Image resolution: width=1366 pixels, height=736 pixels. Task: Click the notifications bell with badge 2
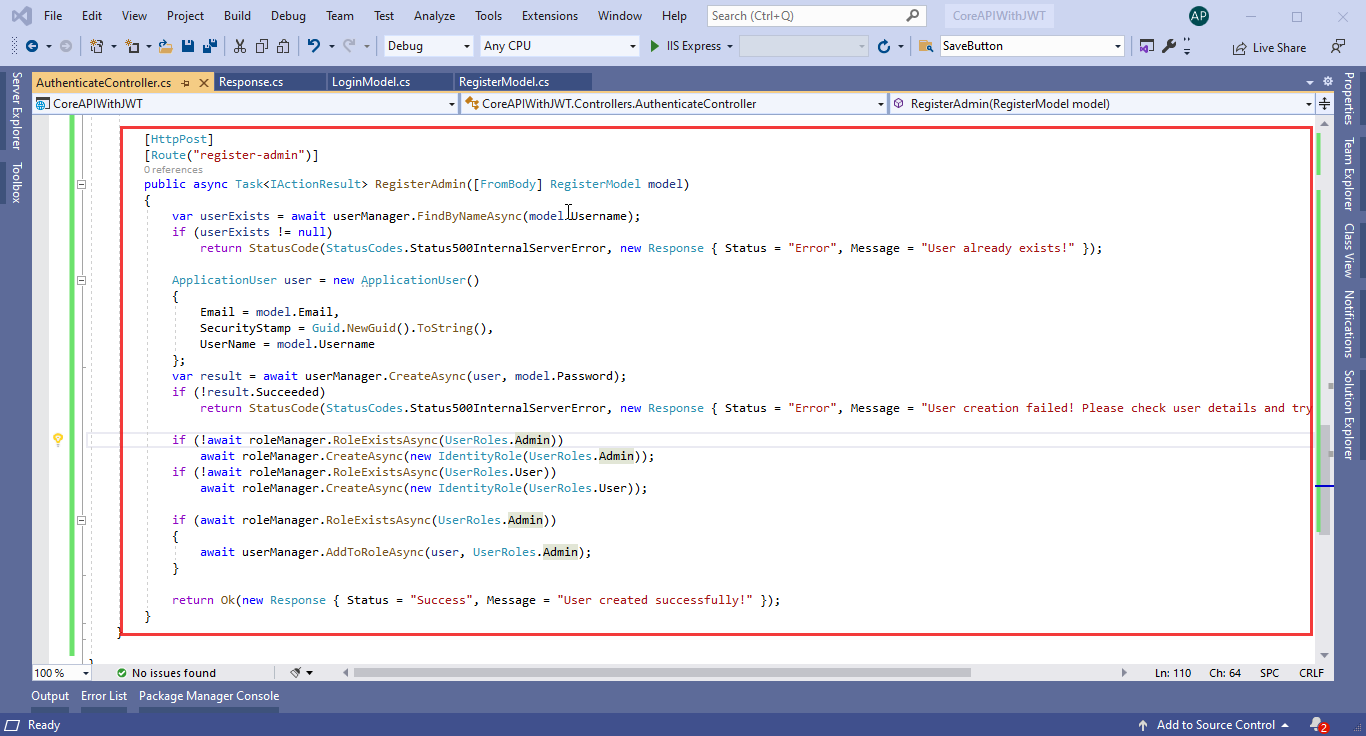pyautogui.click(x=1318, y=725)
